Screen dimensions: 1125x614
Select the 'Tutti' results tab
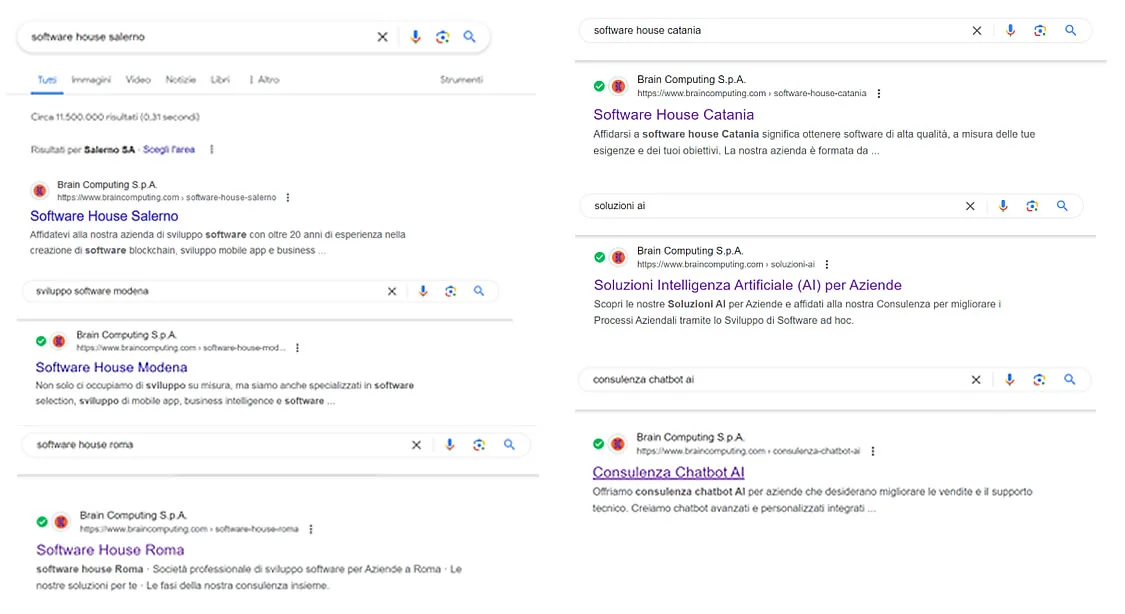click(x=47, y=80)
